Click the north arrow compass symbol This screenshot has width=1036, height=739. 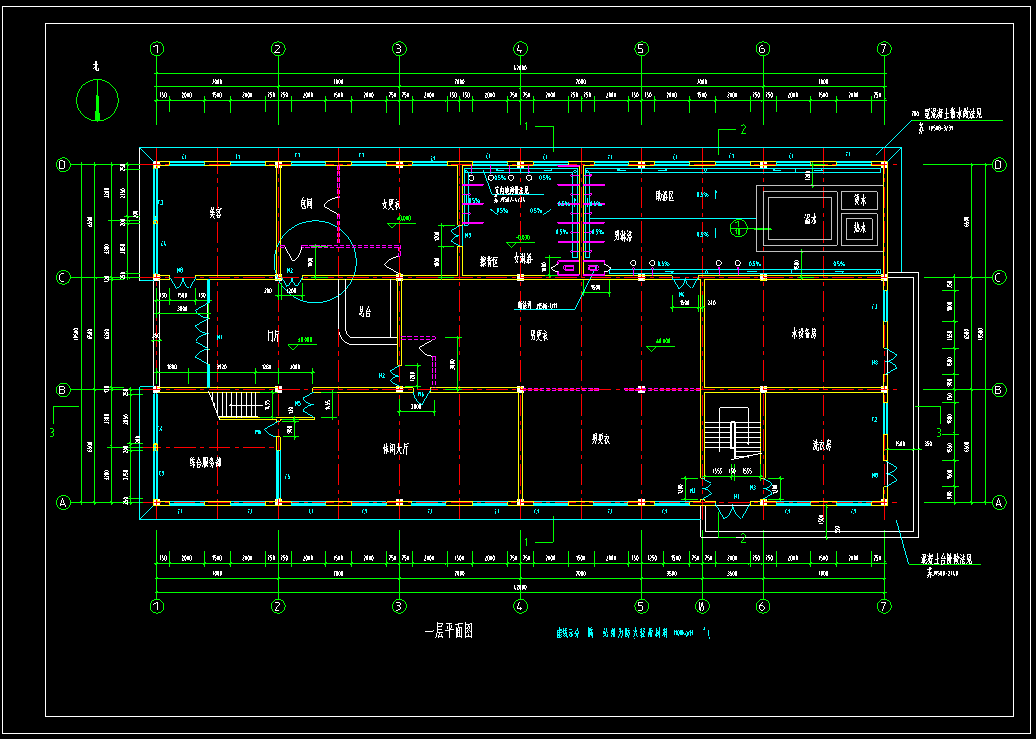coord(98,100)
